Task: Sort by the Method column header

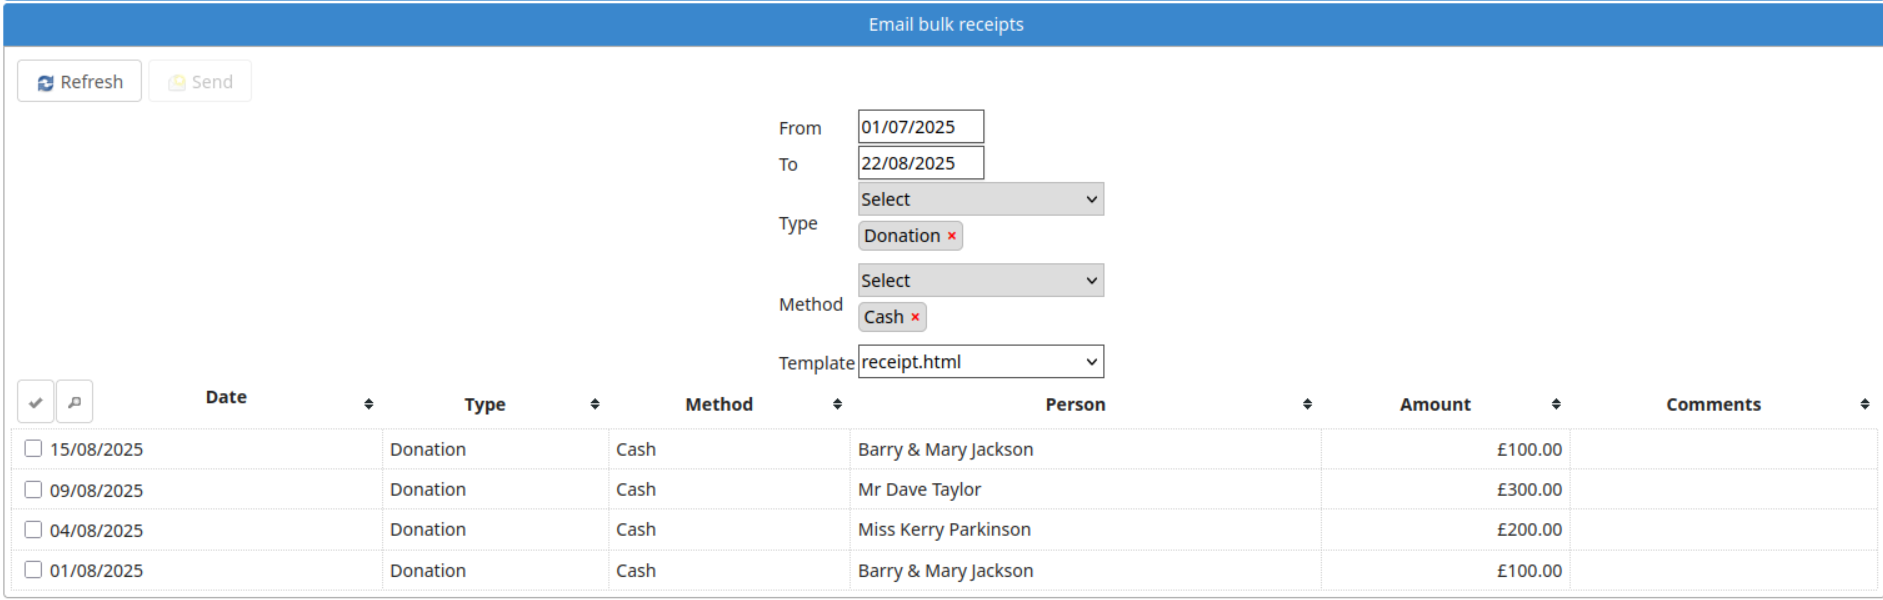Action: (719, 404)
